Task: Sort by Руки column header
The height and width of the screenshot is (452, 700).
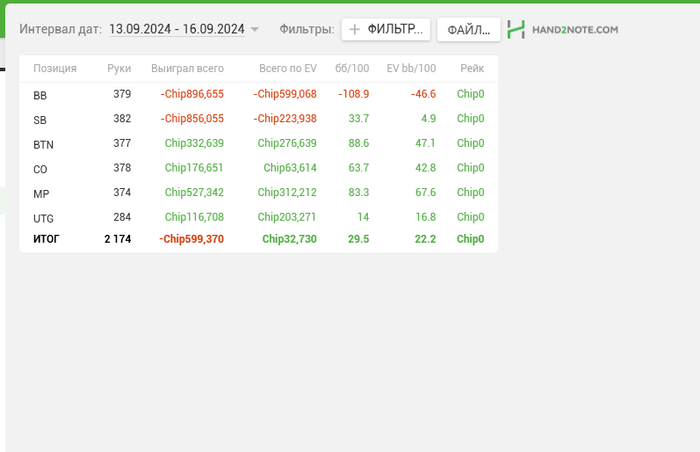Action: tap(119, 68)
